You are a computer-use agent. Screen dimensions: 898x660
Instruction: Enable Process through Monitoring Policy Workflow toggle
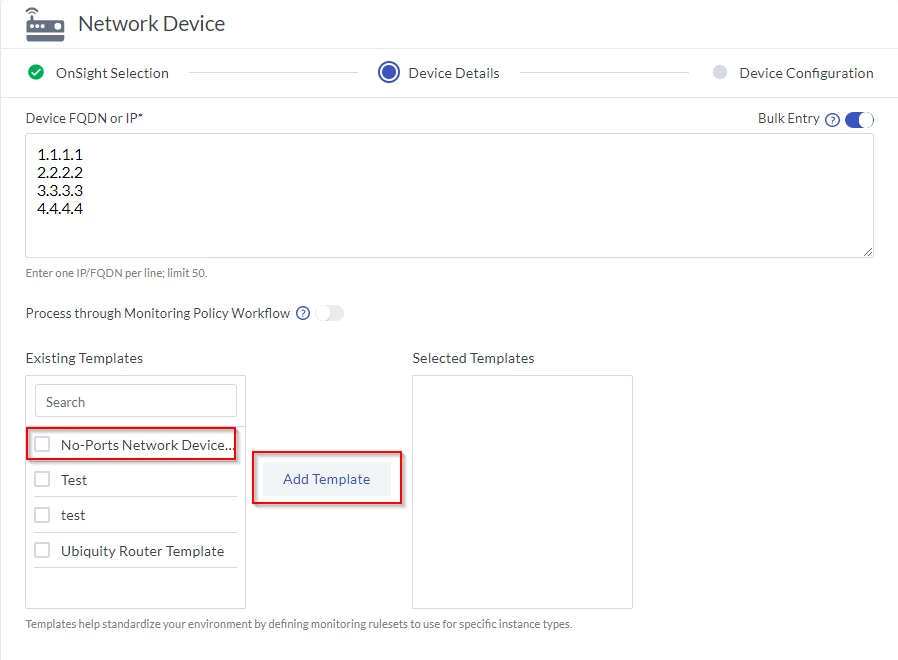[x=329, y=313]
